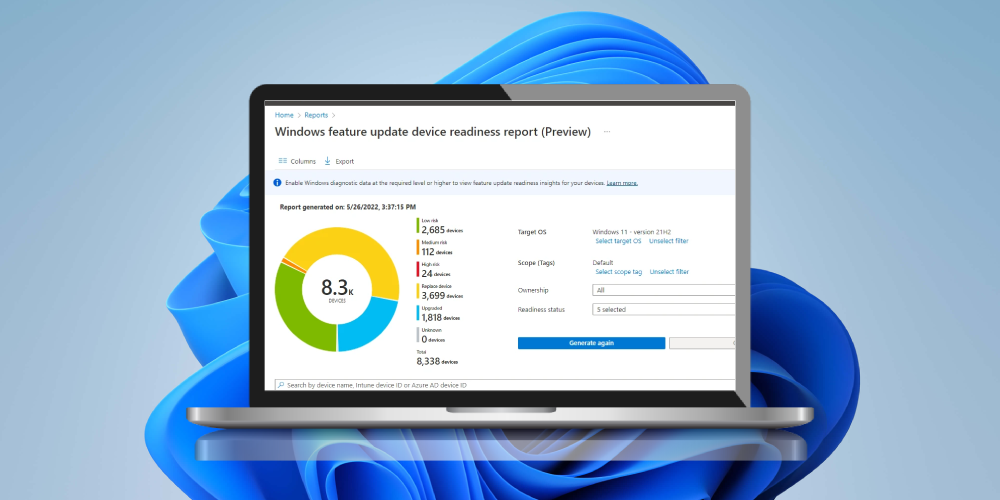Open the Readiness status dropdown
Image resolution: width=1000 pixels, height=500 pixels.
tap(663, 309)
